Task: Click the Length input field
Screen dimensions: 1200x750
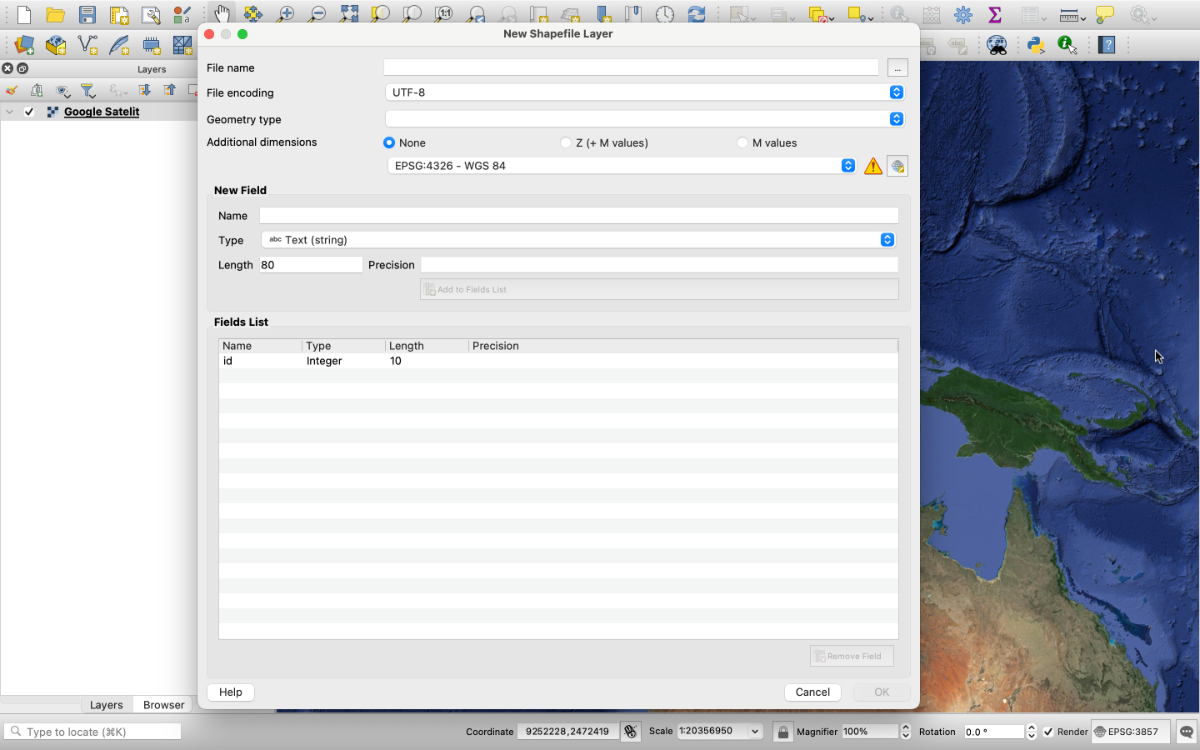Action: 311,265
